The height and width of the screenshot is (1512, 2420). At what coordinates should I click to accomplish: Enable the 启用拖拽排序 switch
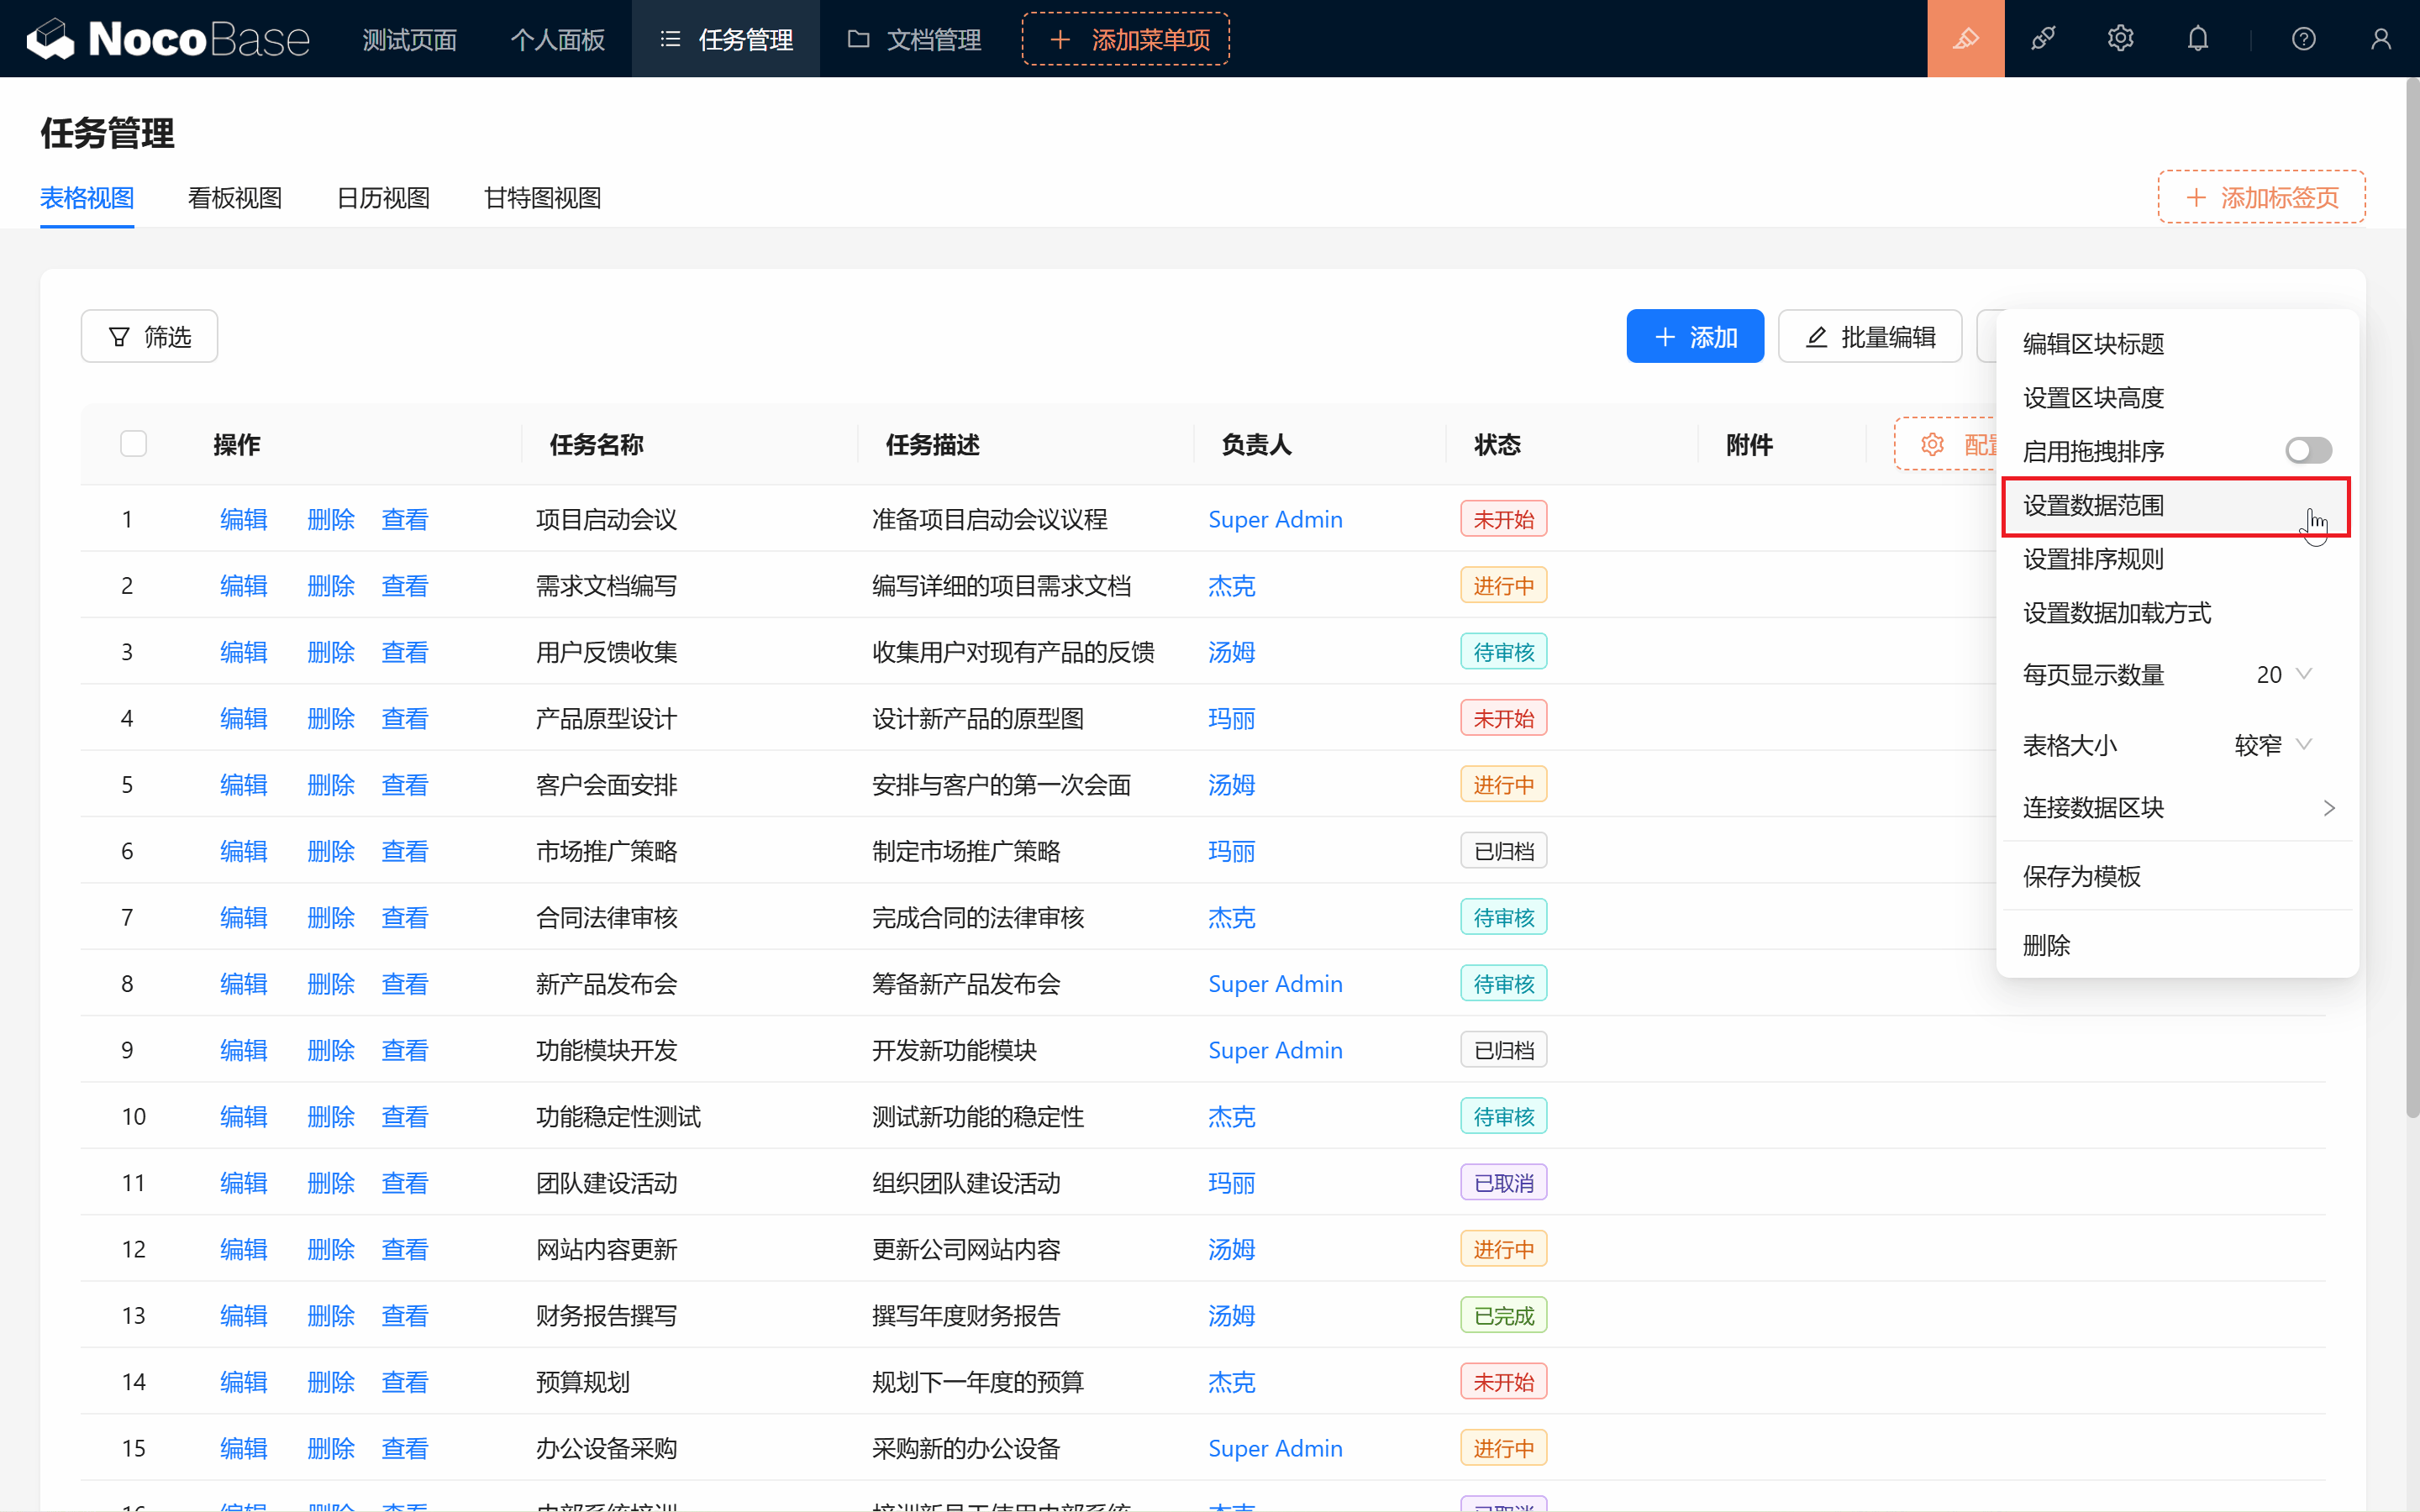click(x=2308, y=451)
